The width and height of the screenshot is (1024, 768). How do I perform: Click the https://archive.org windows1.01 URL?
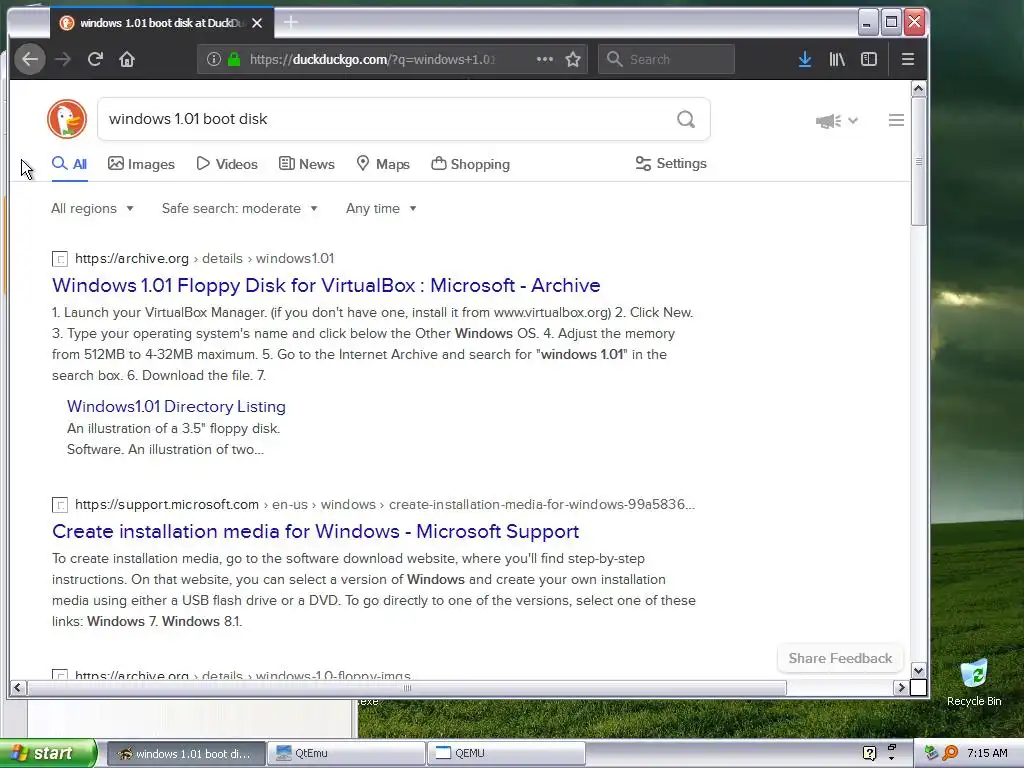(204, 259)
